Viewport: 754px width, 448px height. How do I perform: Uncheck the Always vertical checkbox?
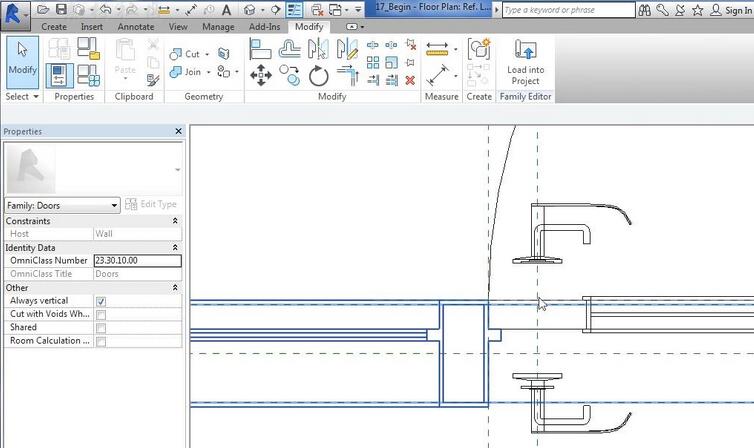[x=101, y=301]
